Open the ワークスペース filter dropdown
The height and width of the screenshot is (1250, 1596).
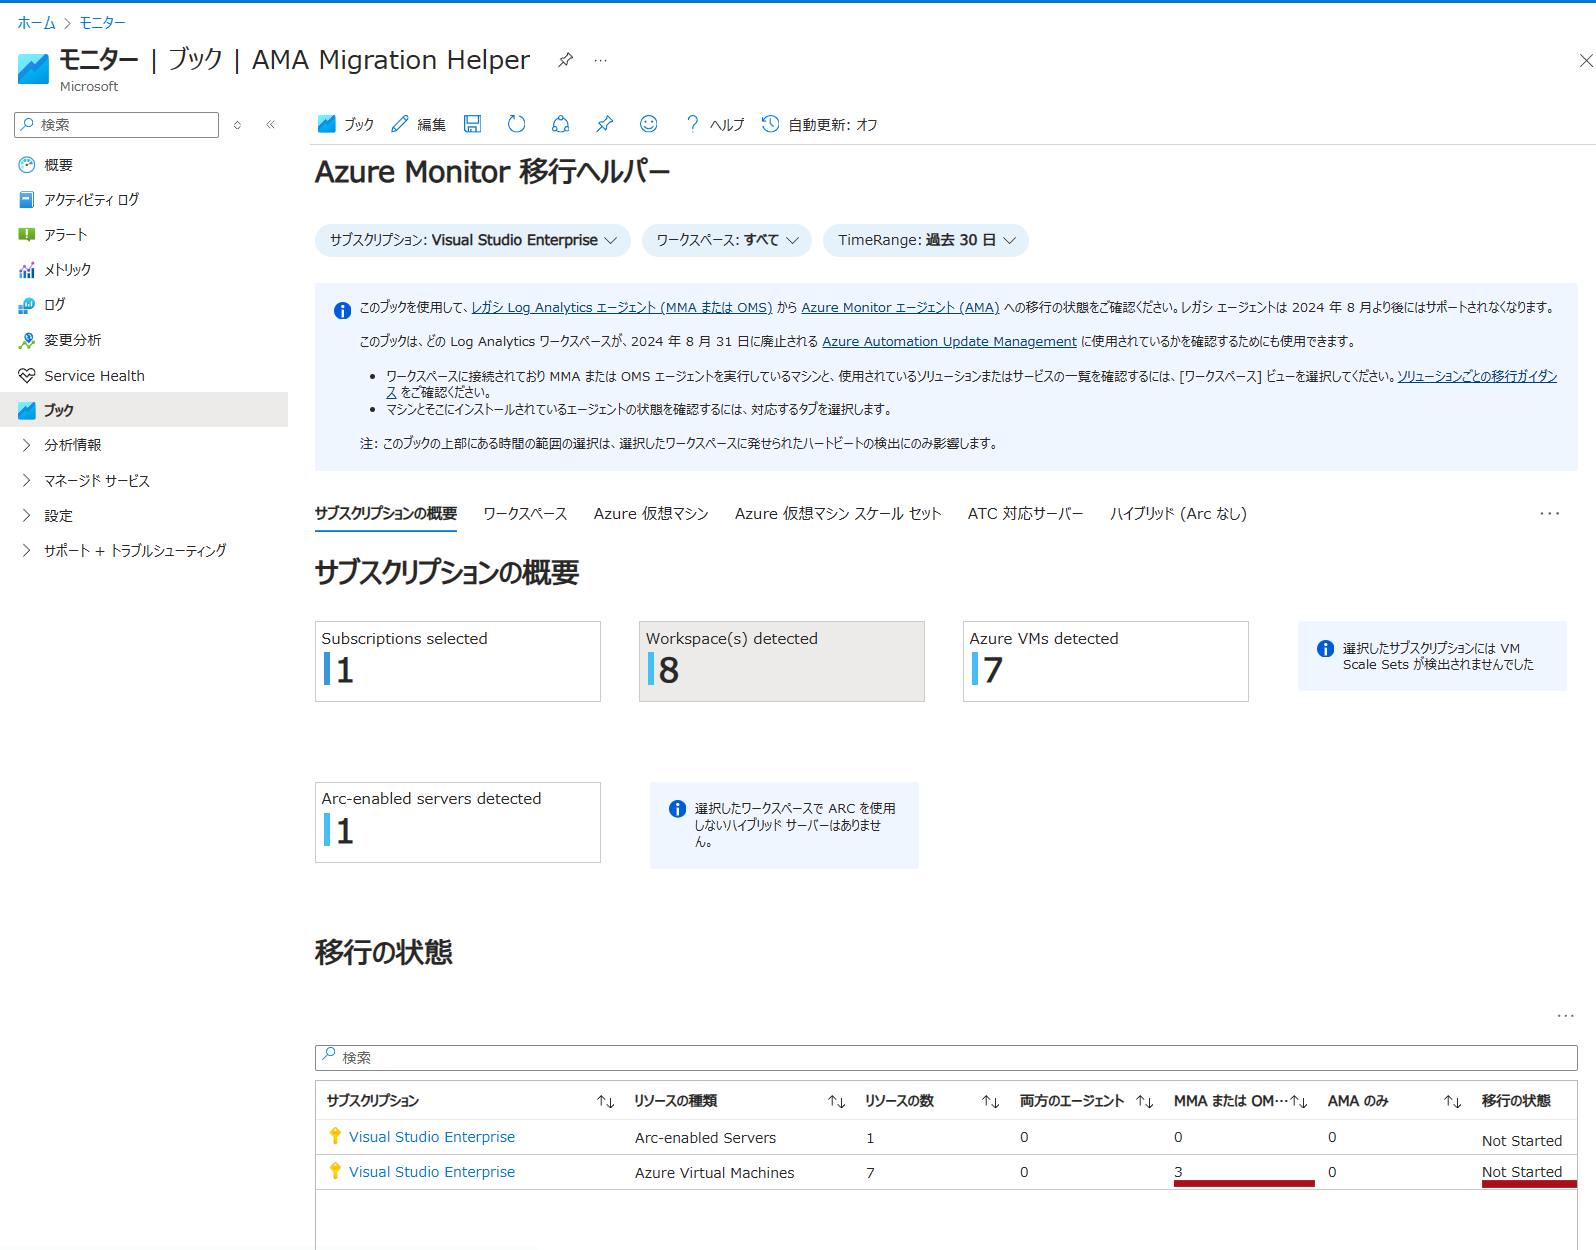point(727,240)
